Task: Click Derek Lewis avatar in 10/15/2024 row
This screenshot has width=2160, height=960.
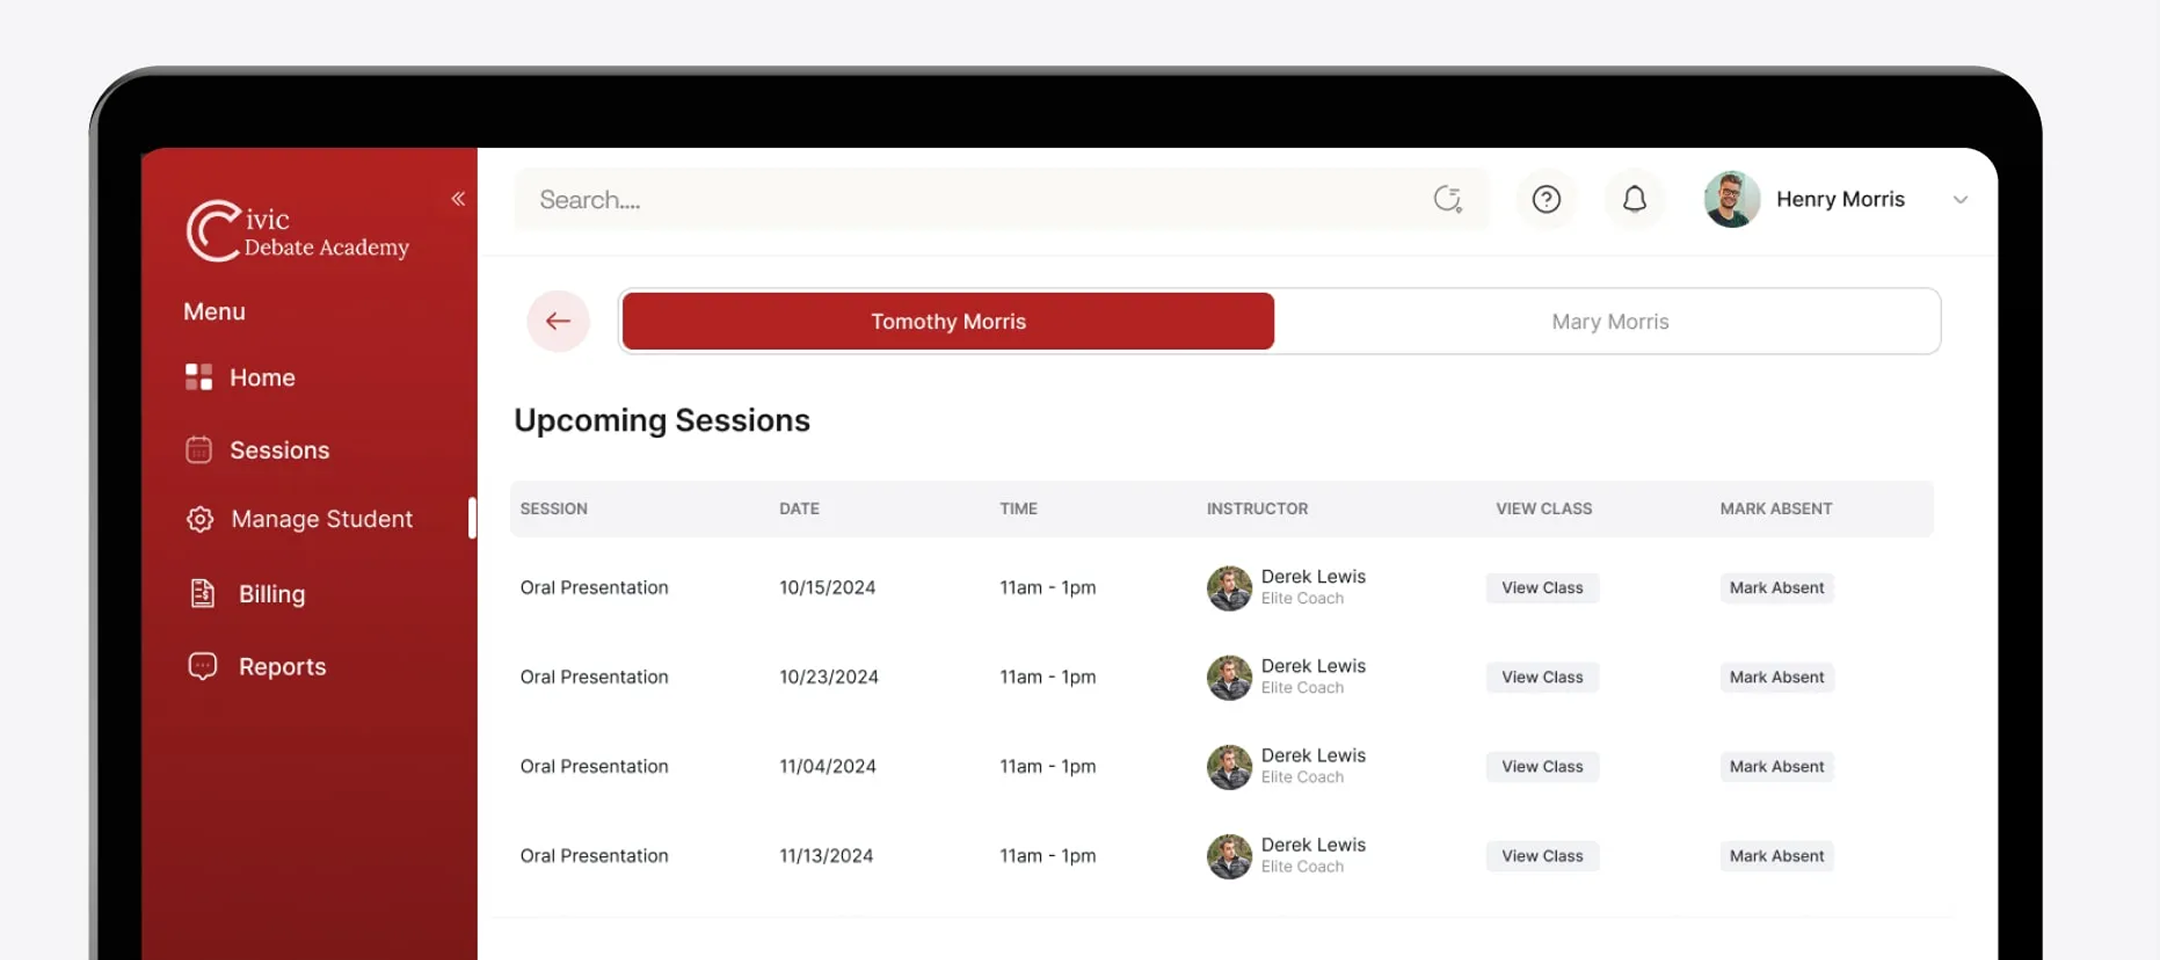Action: point(1229,588)
